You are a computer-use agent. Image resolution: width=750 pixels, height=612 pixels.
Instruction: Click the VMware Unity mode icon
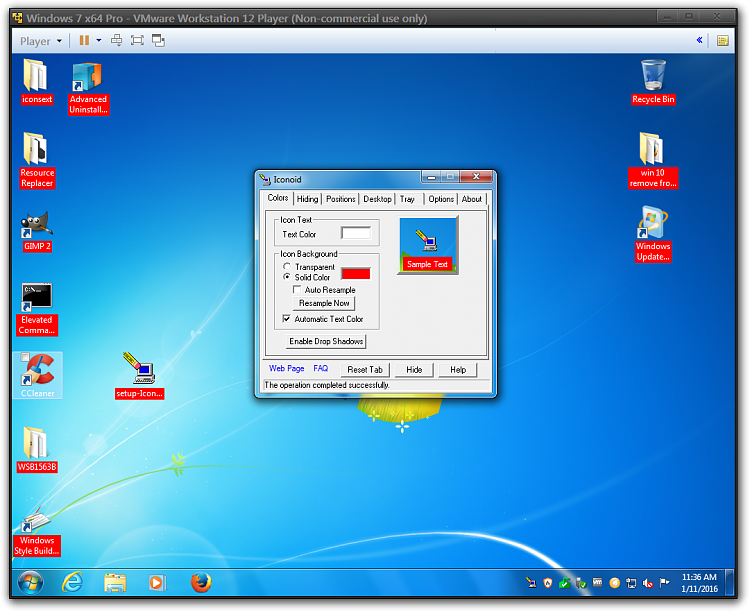158,40
